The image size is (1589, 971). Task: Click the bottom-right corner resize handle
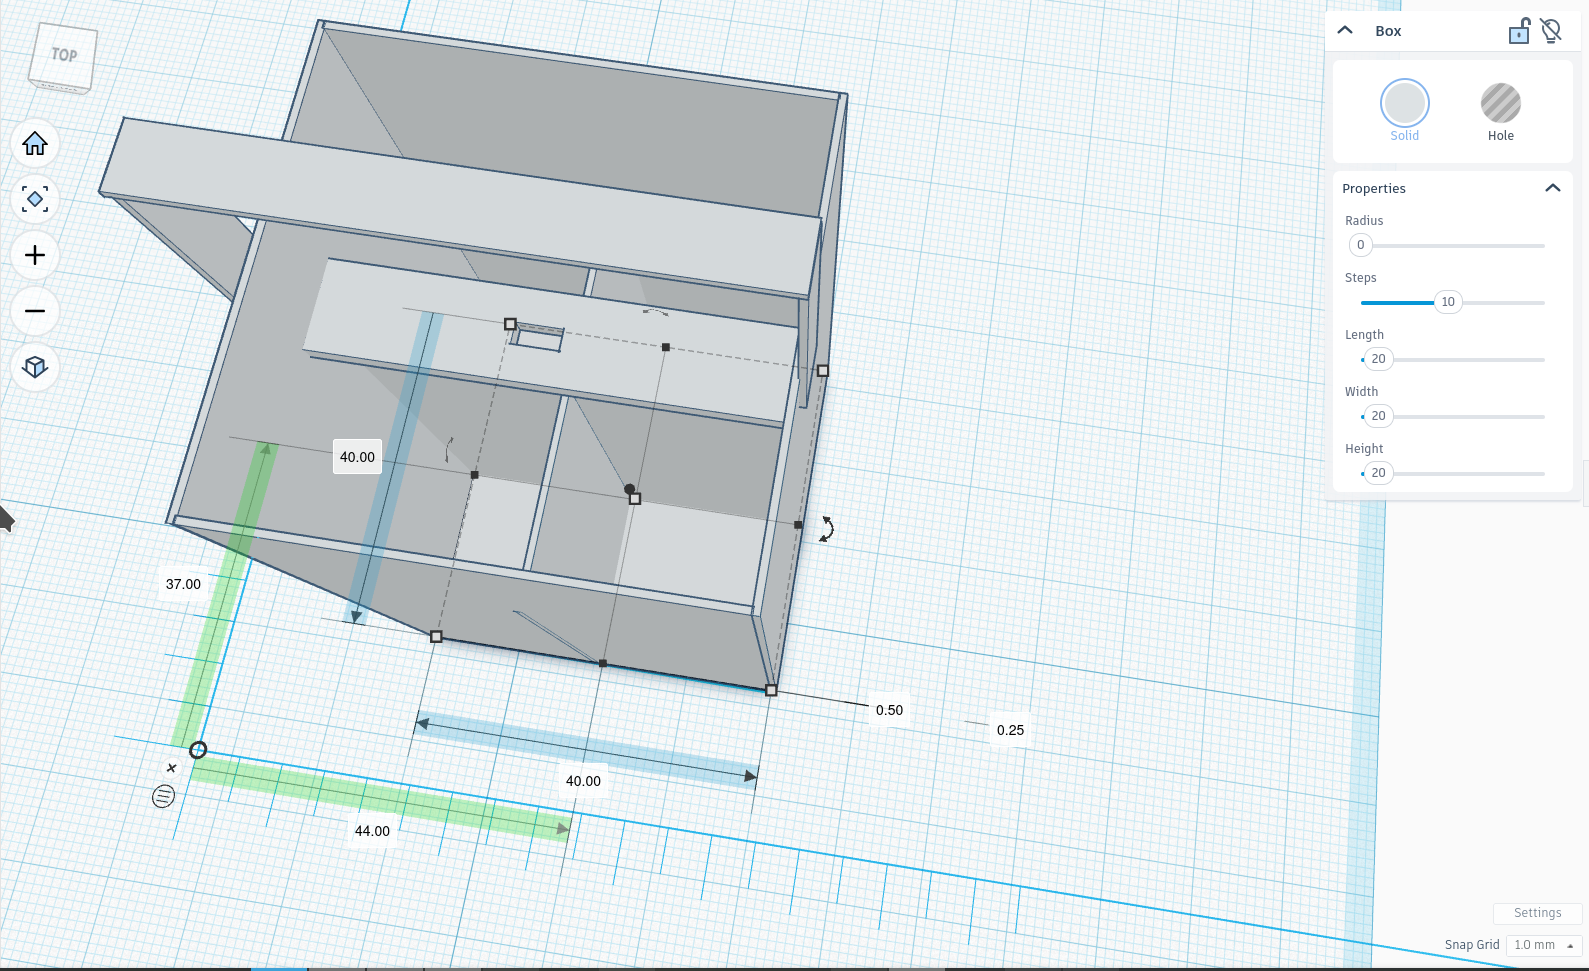pos(771,690)
